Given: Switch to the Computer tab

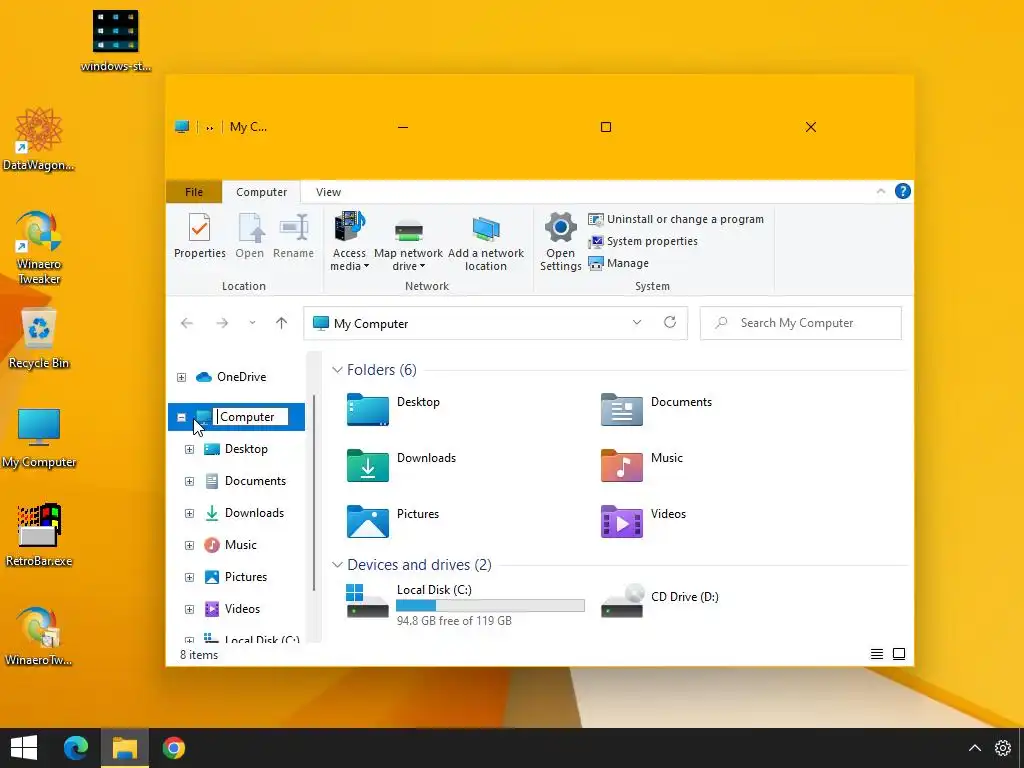Looking at the screenshot, I should point(261,192).
